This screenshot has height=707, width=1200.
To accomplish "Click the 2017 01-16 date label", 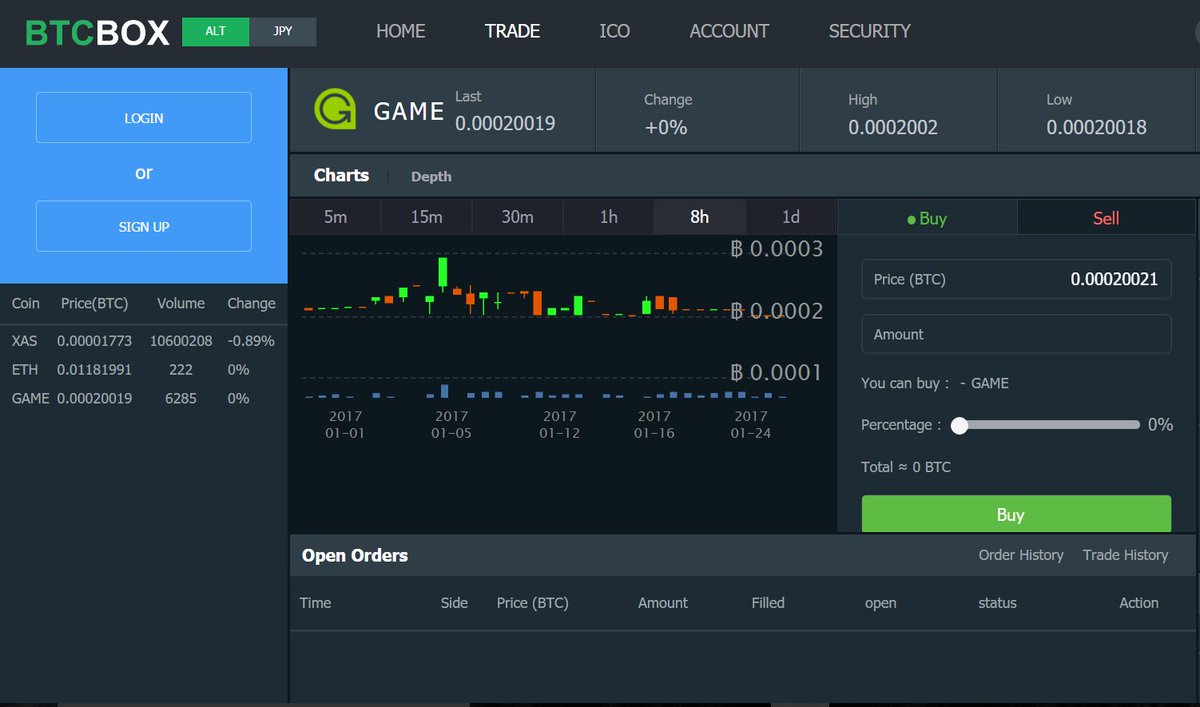I will (x=655, y=424).
